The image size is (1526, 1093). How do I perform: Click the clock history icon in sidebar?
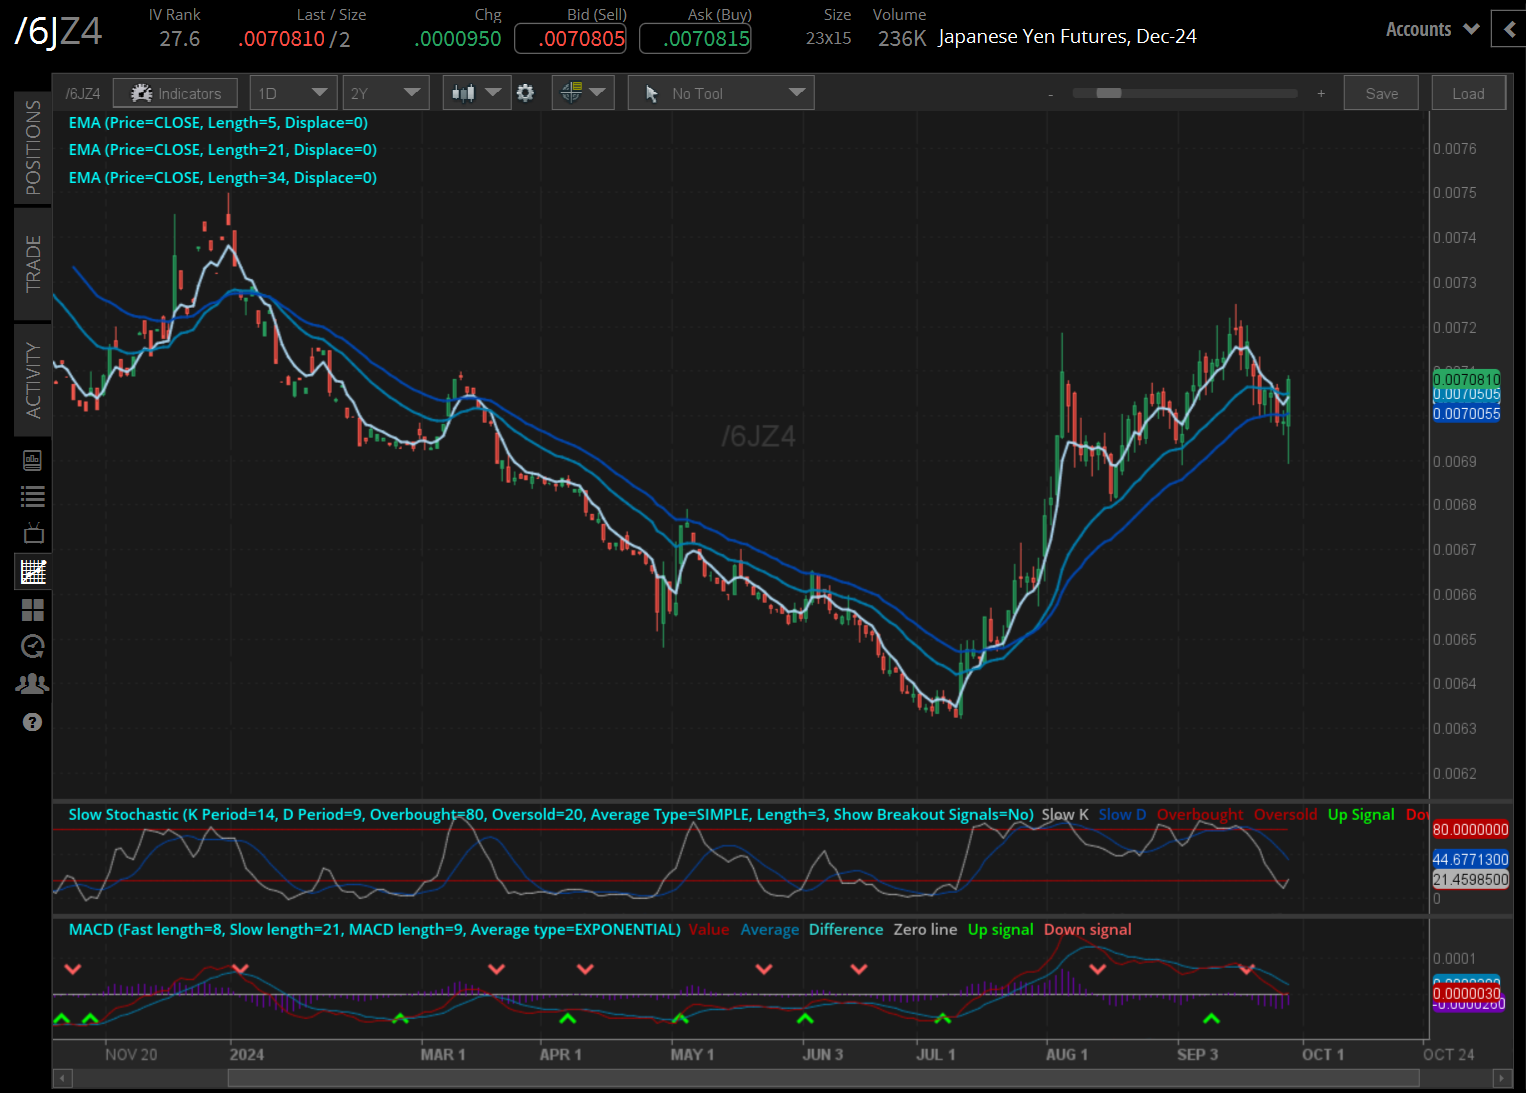[x=33, y=647]
